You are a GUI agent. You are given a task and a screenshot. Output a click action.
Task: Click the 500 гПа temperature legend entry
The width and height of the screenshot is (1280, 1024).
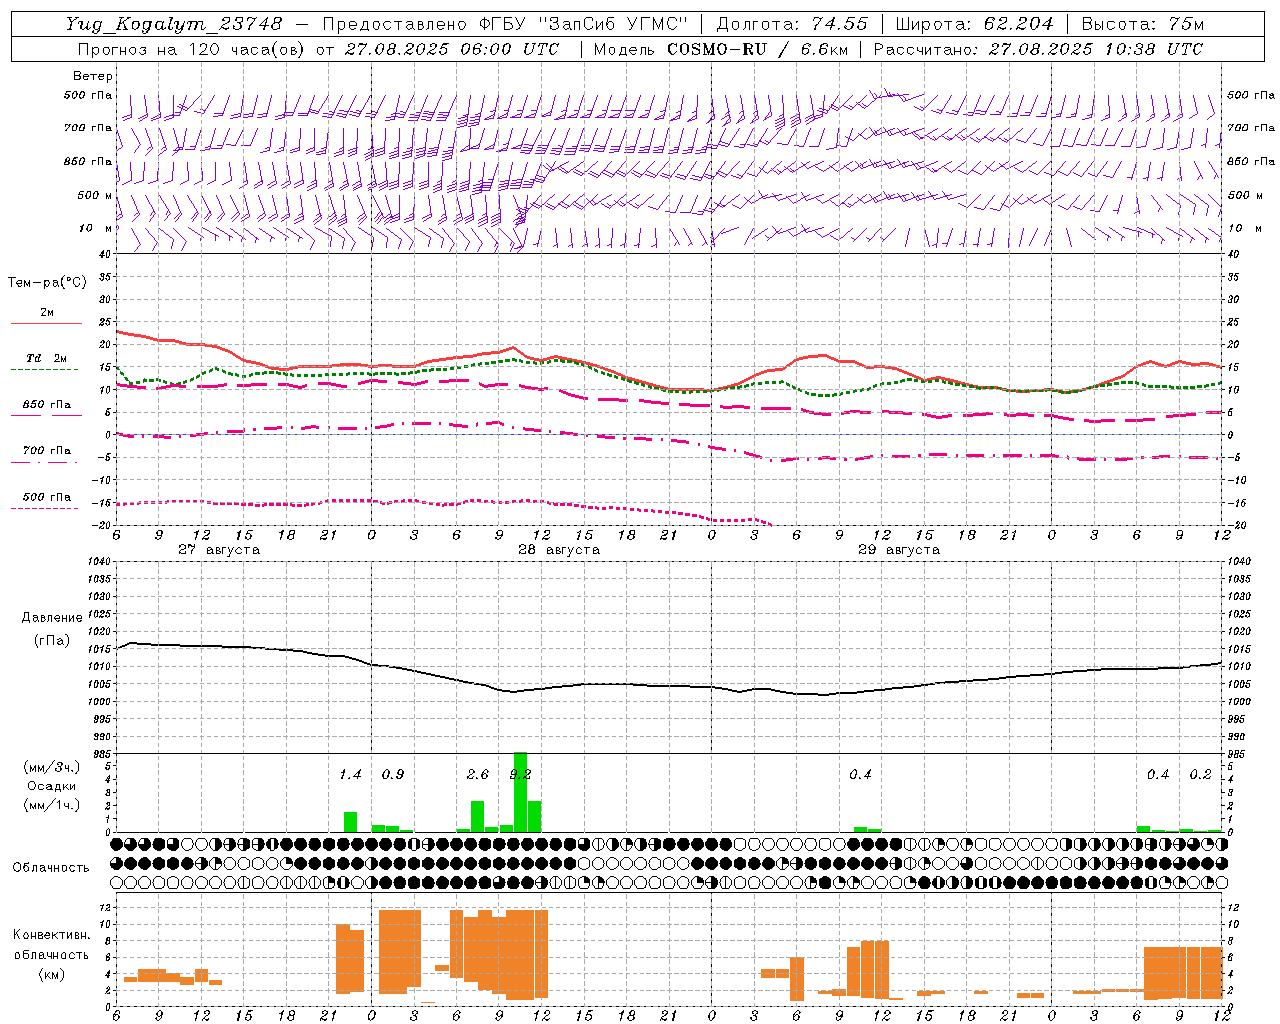tap(46, 497)
